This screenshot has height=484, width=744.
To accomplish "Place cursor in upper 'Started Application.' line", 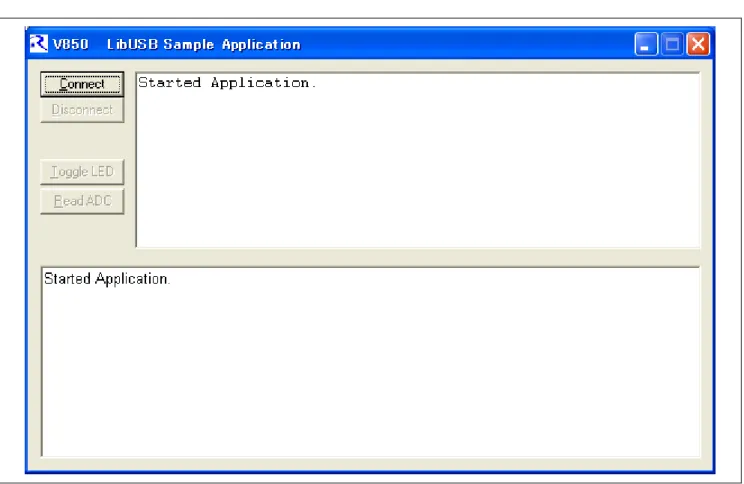I will (227, 83).
